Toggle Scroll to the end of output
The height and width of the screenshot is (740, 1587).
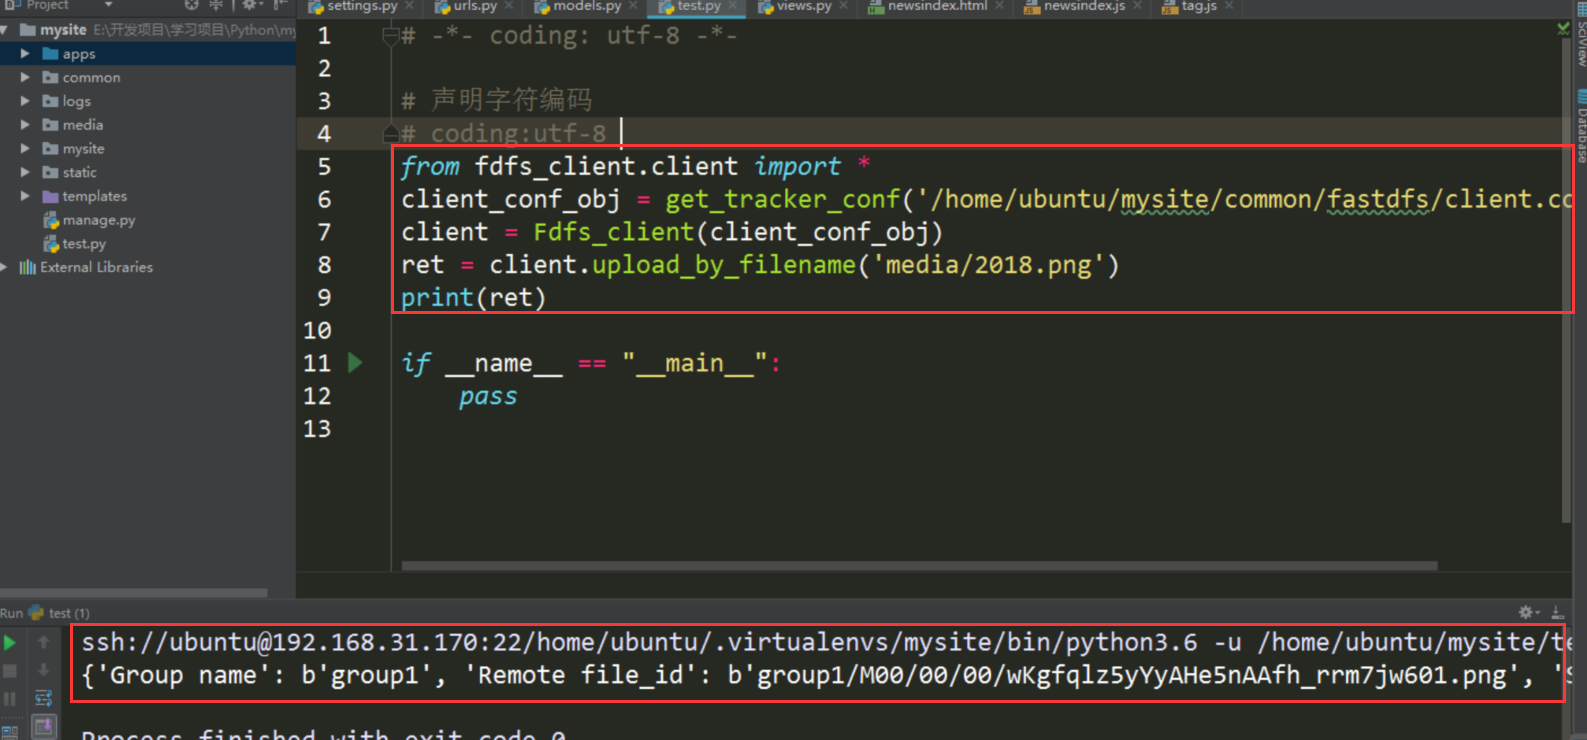pos(43,726)
